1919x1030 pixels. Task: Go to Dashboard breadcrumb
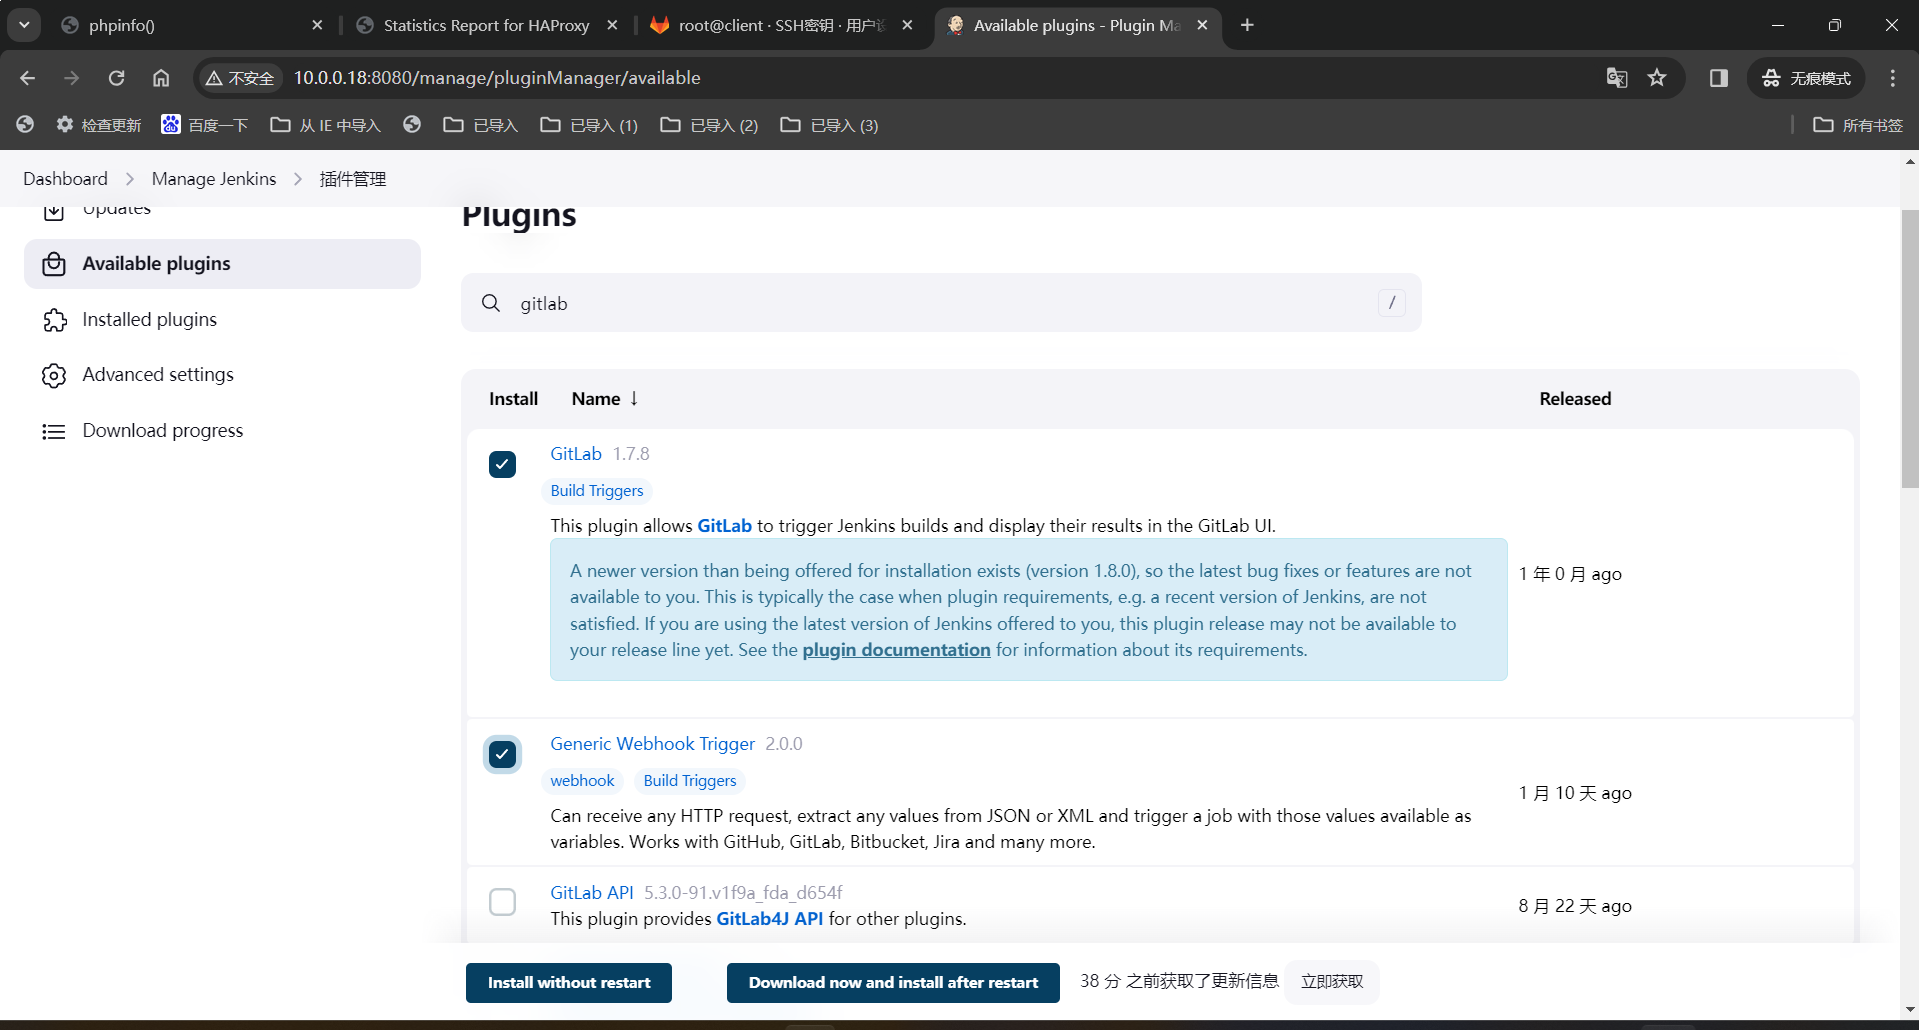click(65, 179)
